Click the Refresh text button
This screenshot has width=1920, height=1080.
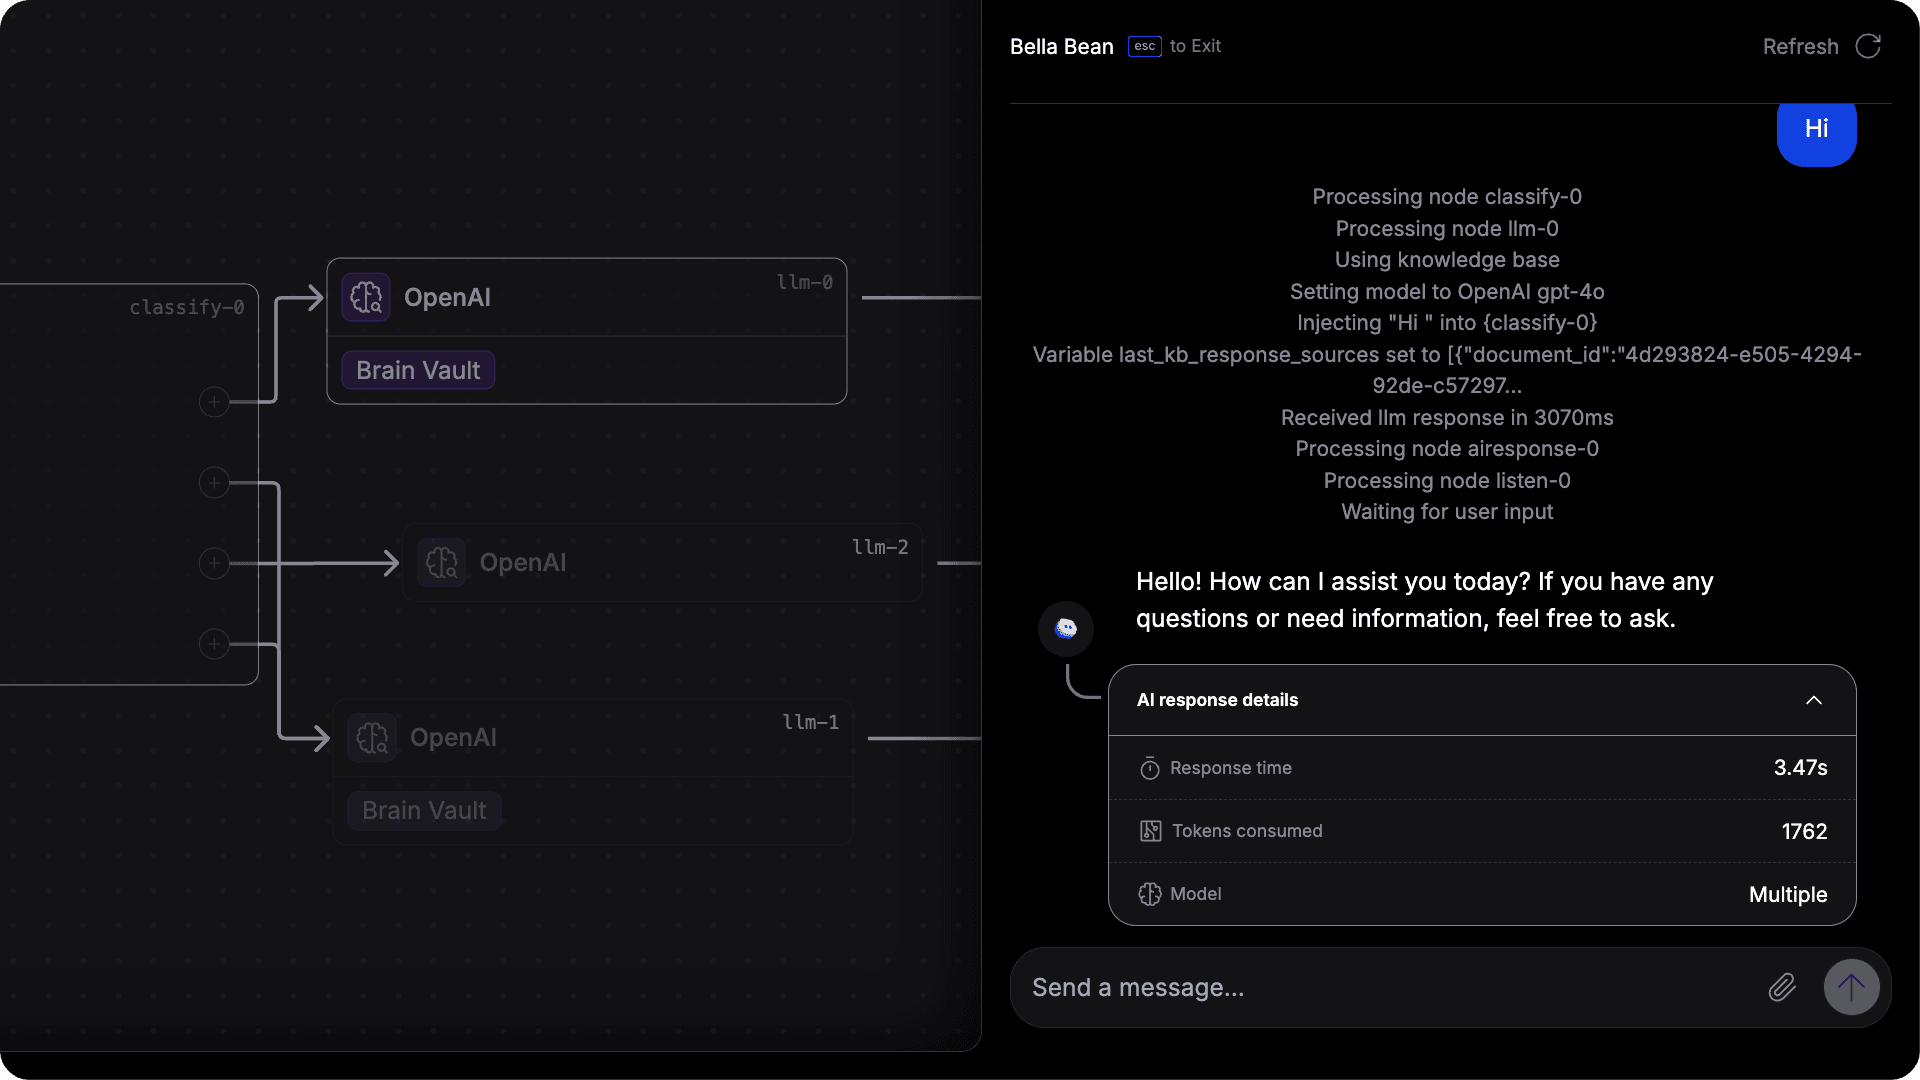[x=1800, y=47]
